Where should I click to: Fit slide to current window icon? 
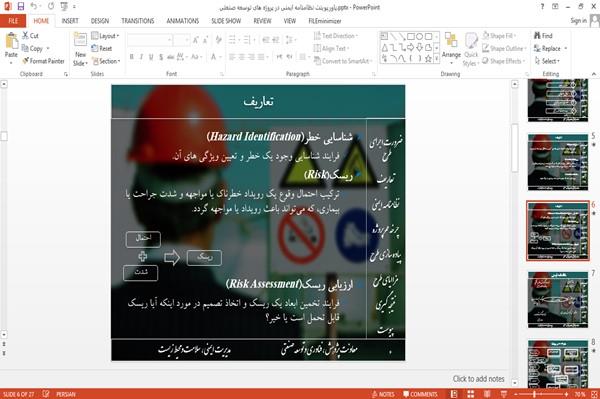click(x=594, y=394)
